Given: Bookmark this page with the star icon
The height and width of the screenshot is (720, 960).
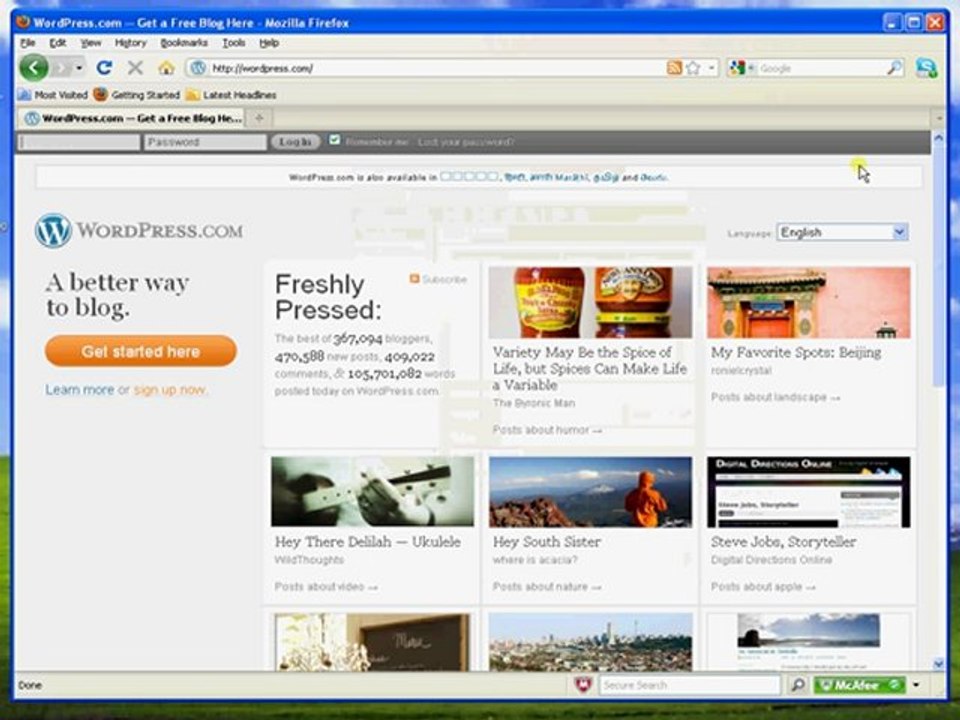Looking at the screenshot, I should [x=693, y=68].
